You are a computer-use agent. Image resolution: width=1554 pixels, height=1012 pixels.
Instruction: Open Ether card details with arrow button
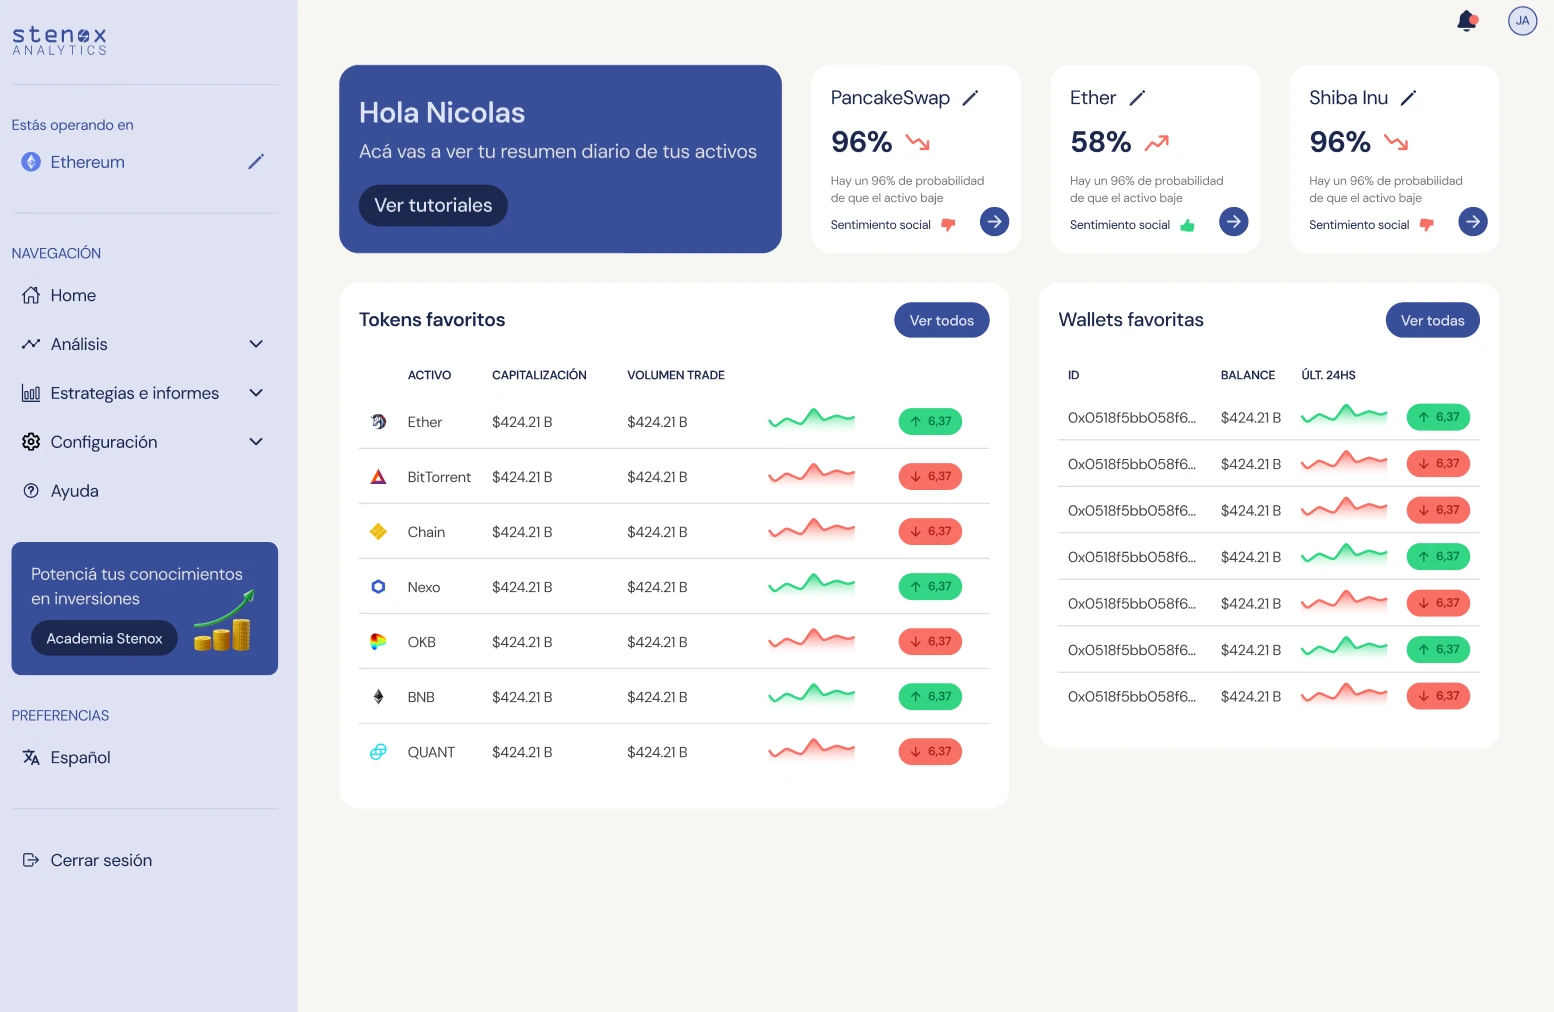click(1234, 222)
